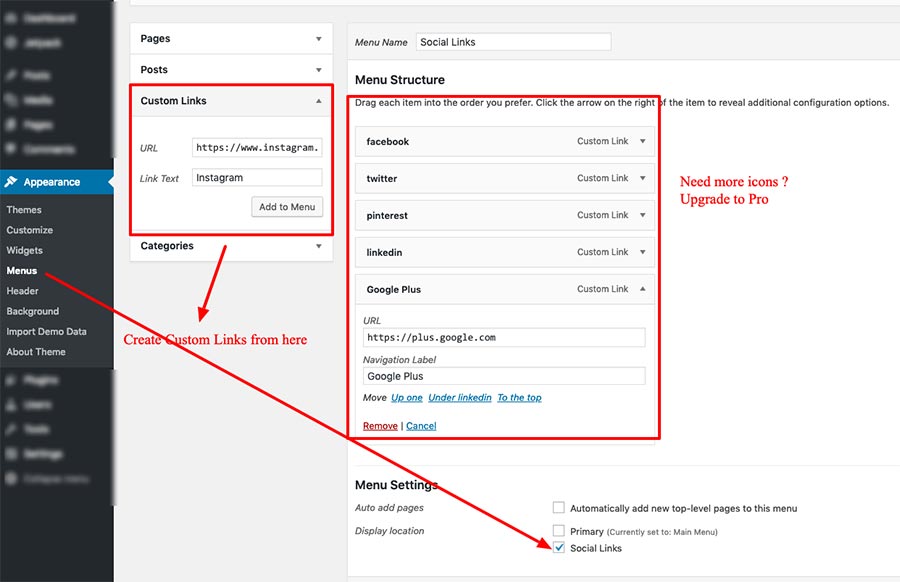Open Widgets in the Appearance submenu
This screenshot has width=900, height=582.
tap(24, 251)
